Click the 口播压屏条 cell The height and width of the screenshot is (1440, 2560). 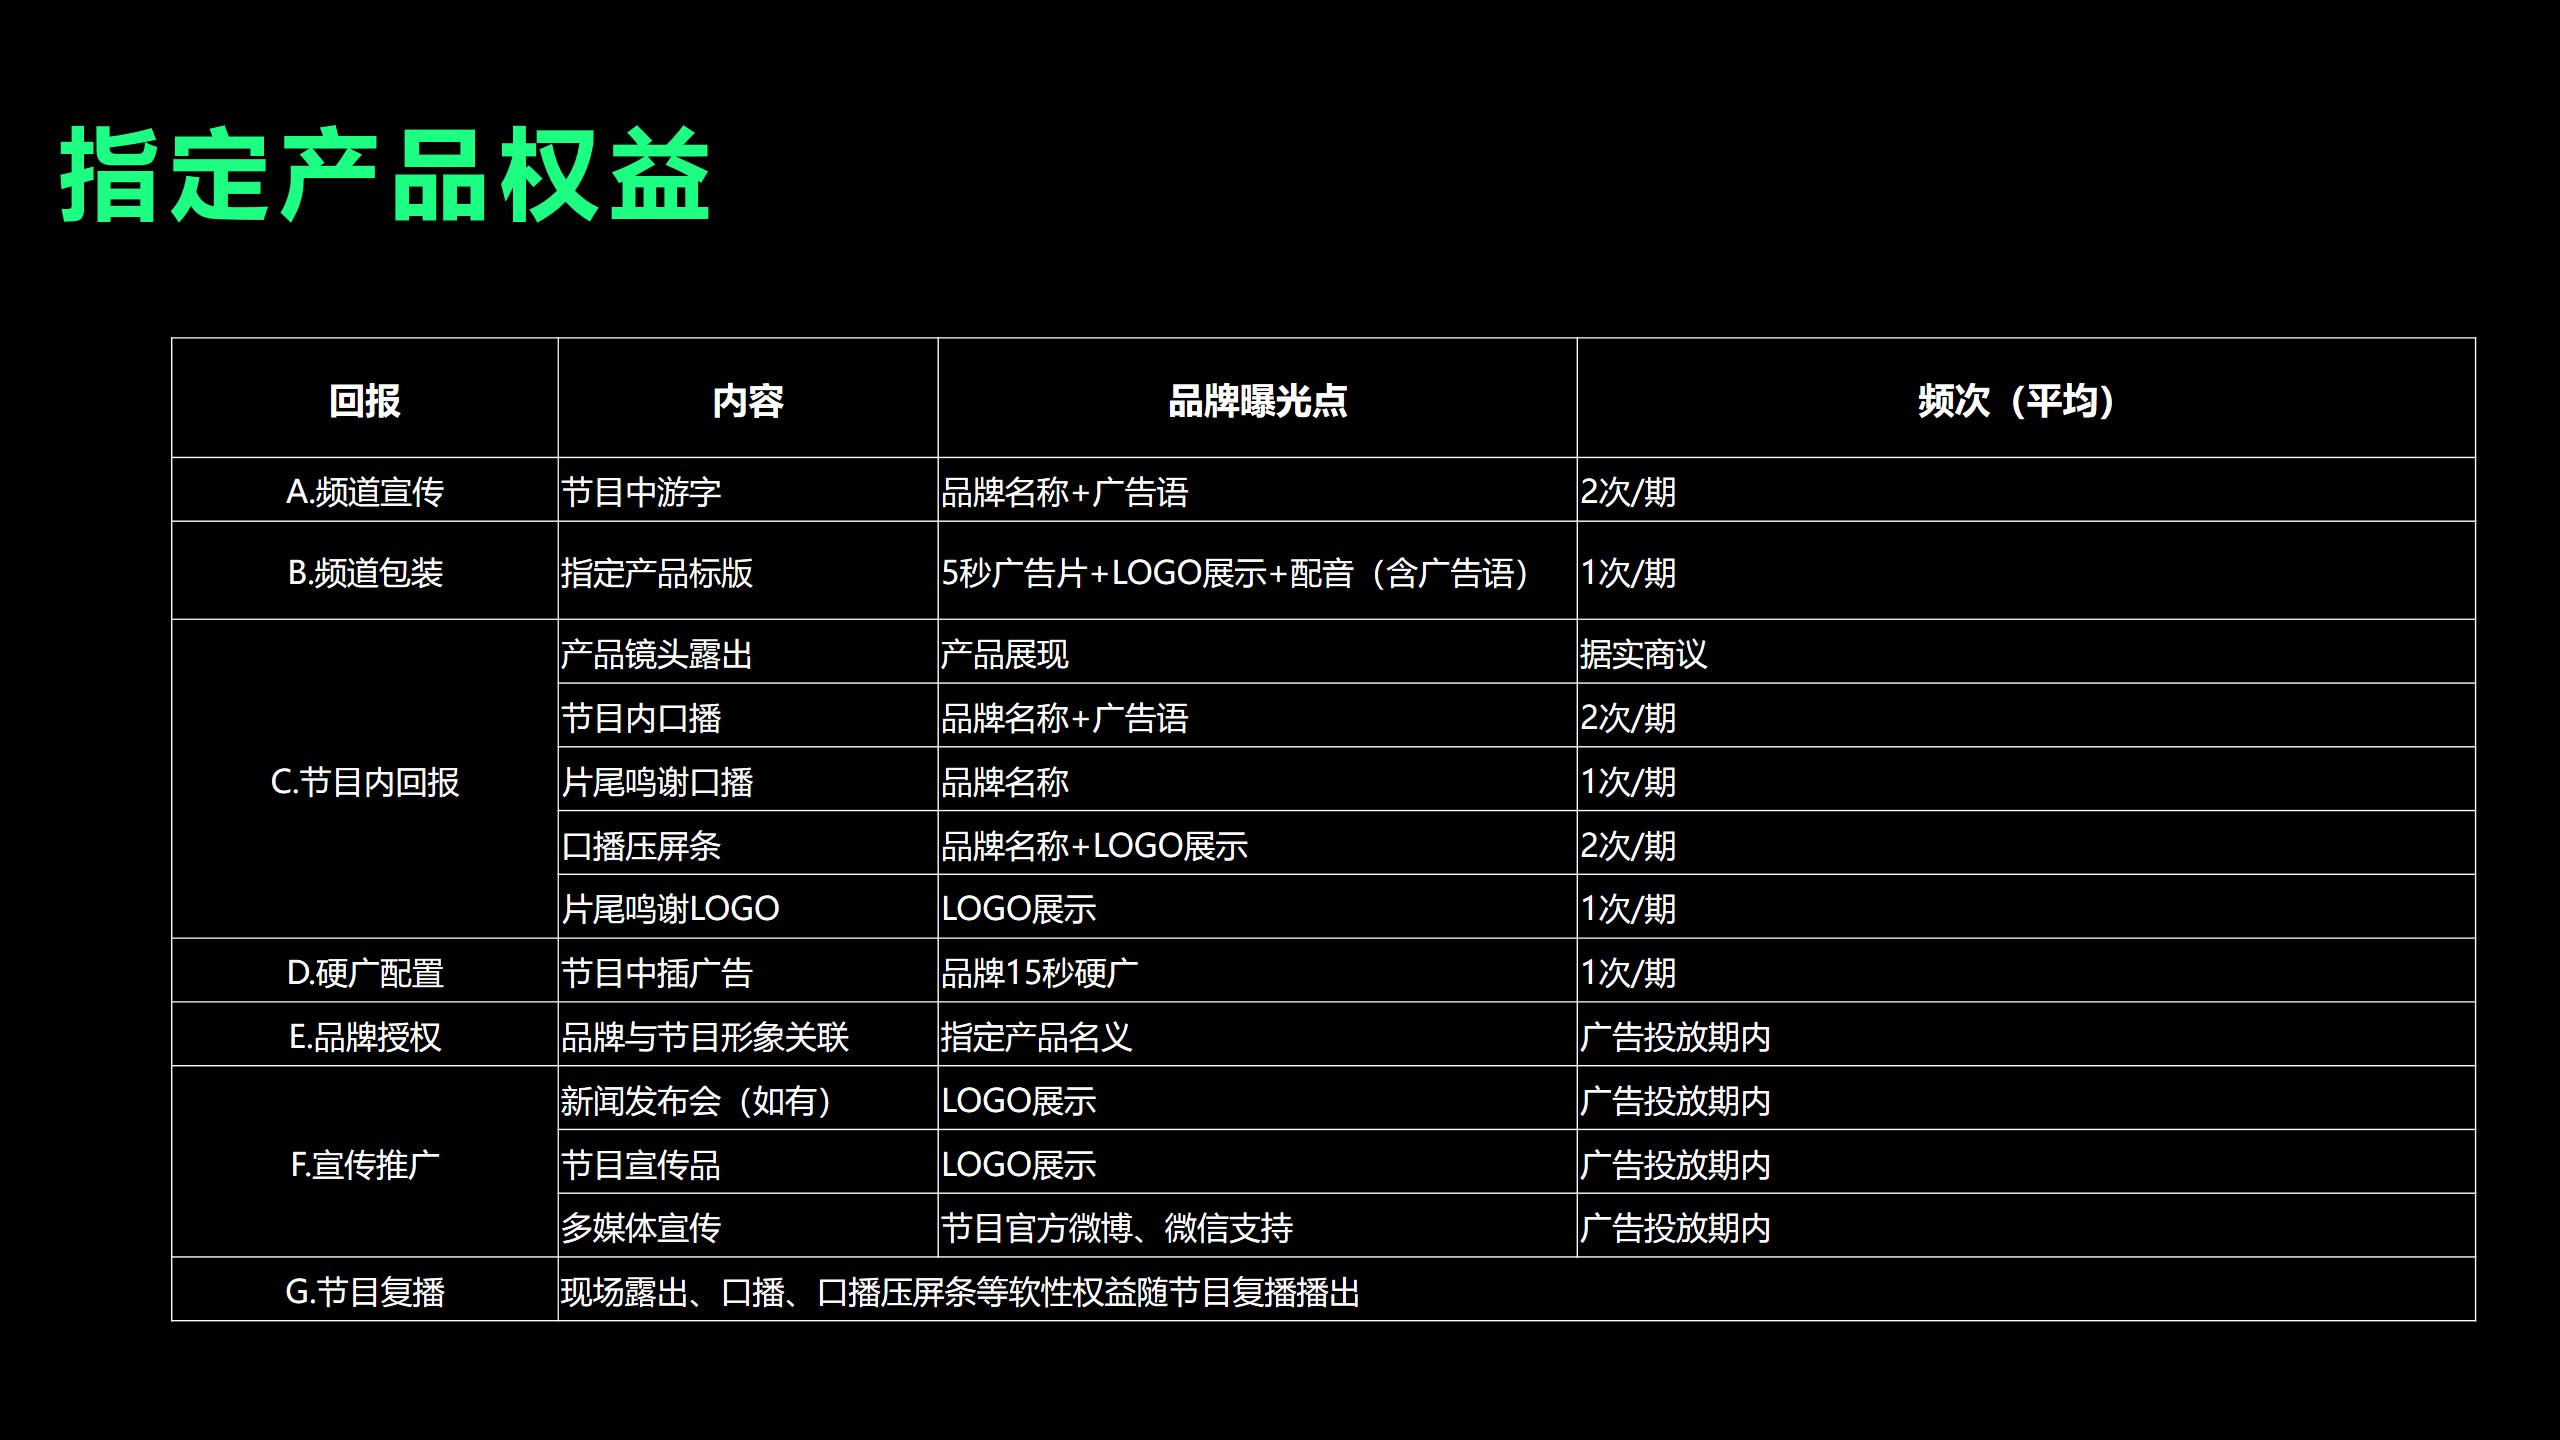[x=748, y=842]
